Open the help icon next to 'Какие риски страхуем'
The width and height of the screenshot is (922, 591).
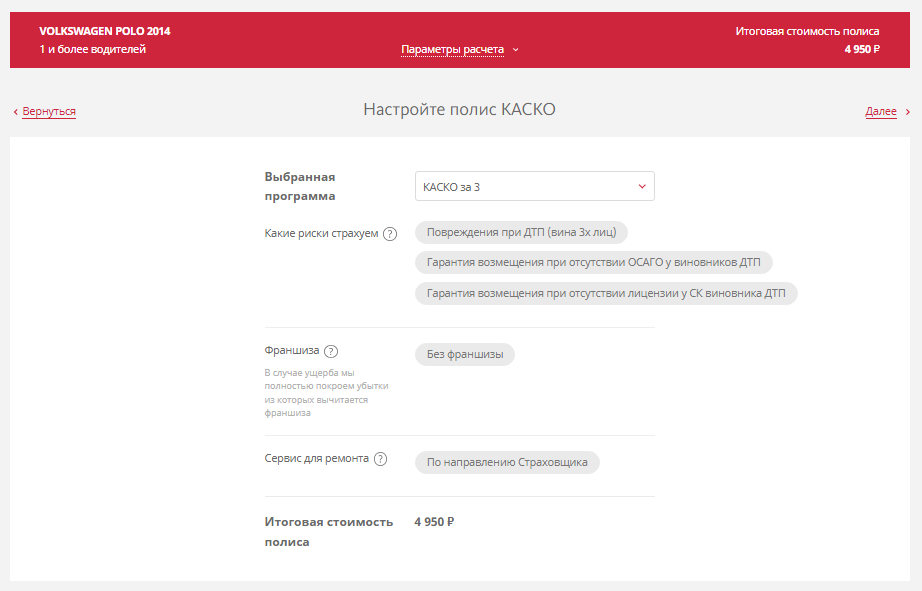(x=390, y=232)
